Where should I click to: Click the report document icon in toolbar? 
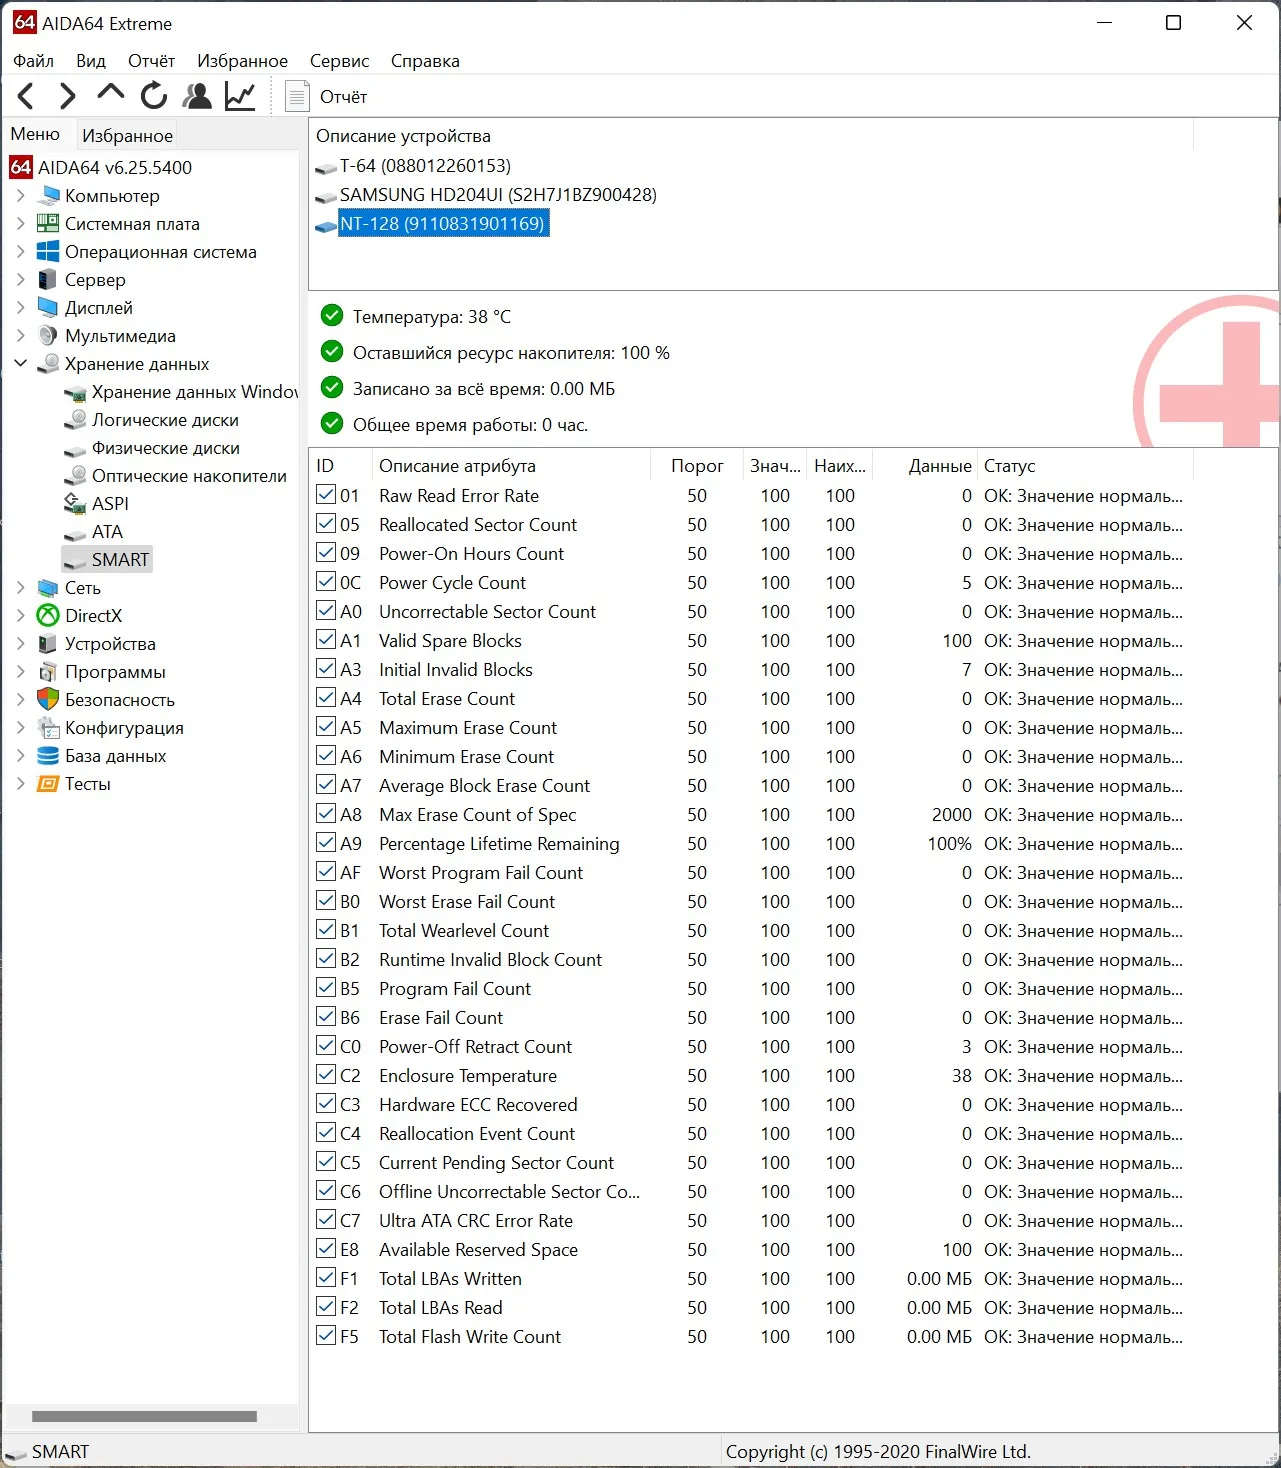297,96
